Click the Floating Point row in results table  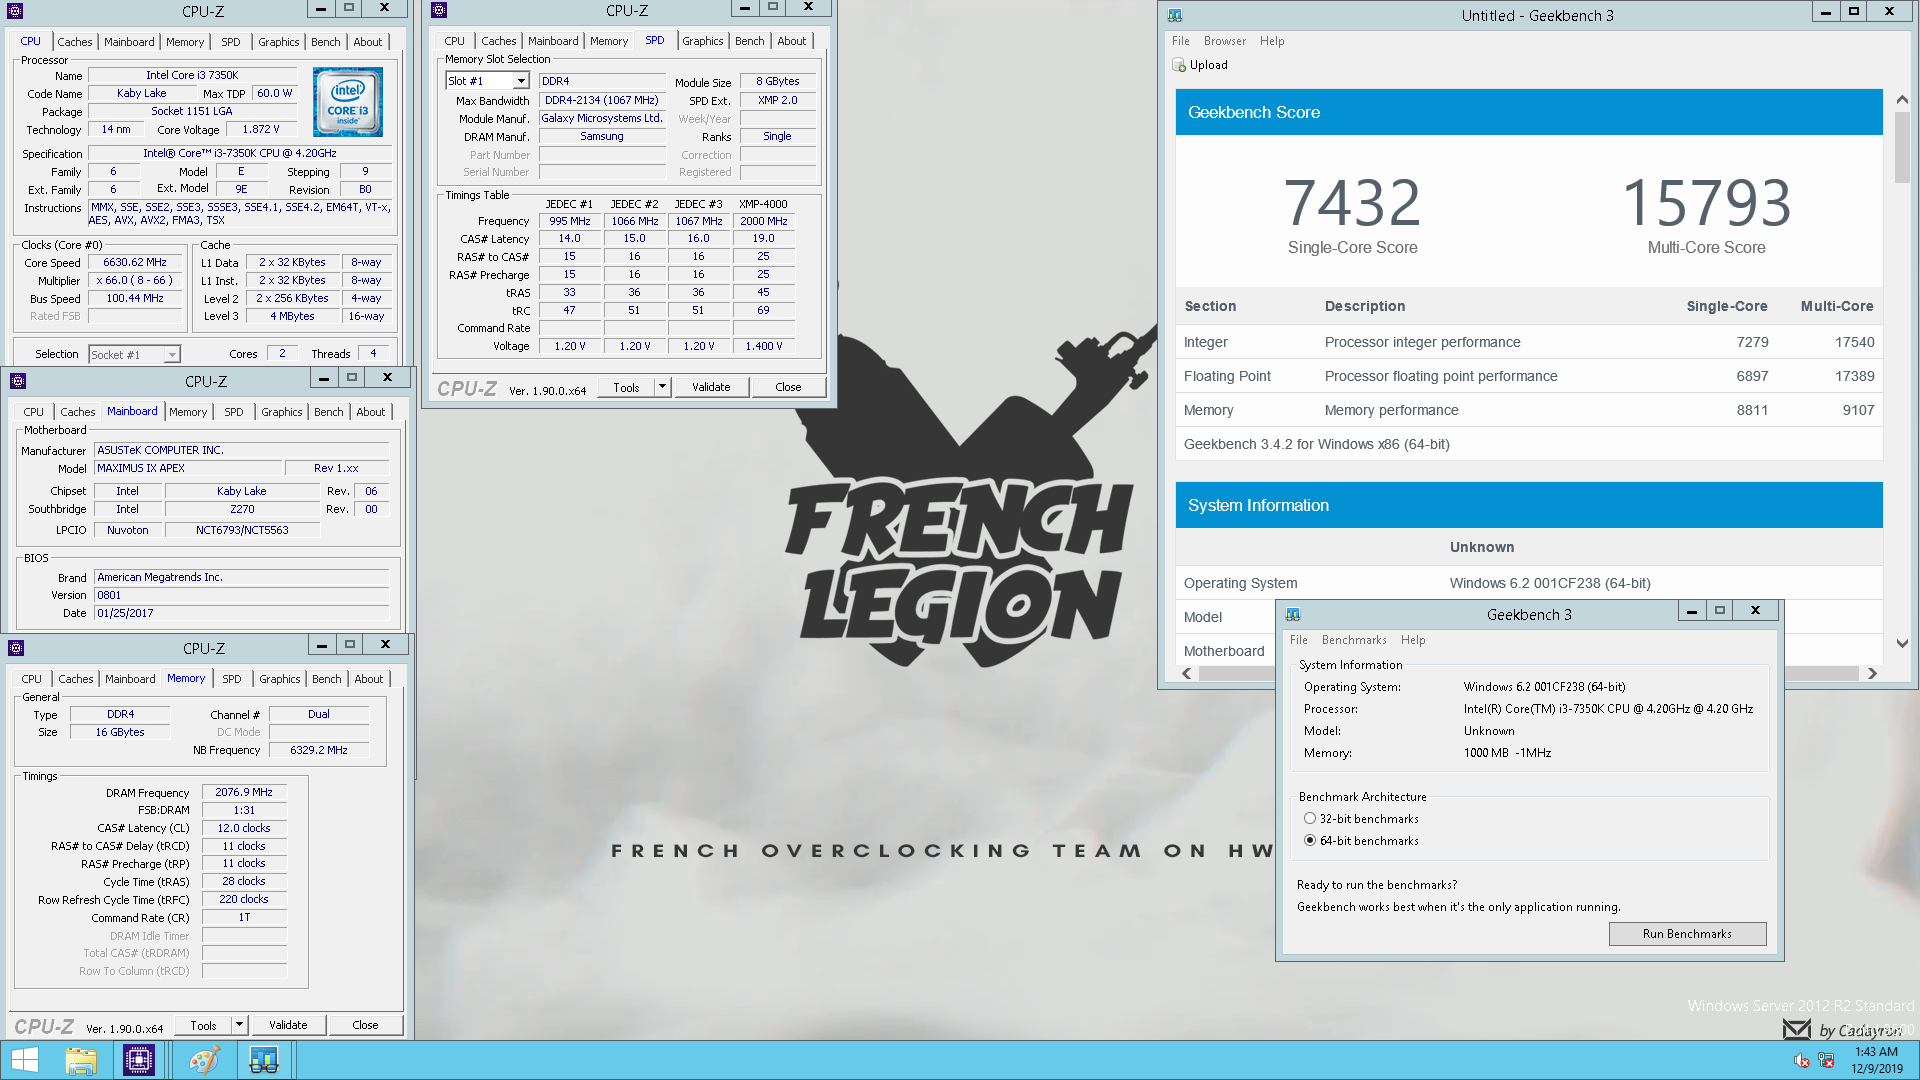tap(1529, 376)
